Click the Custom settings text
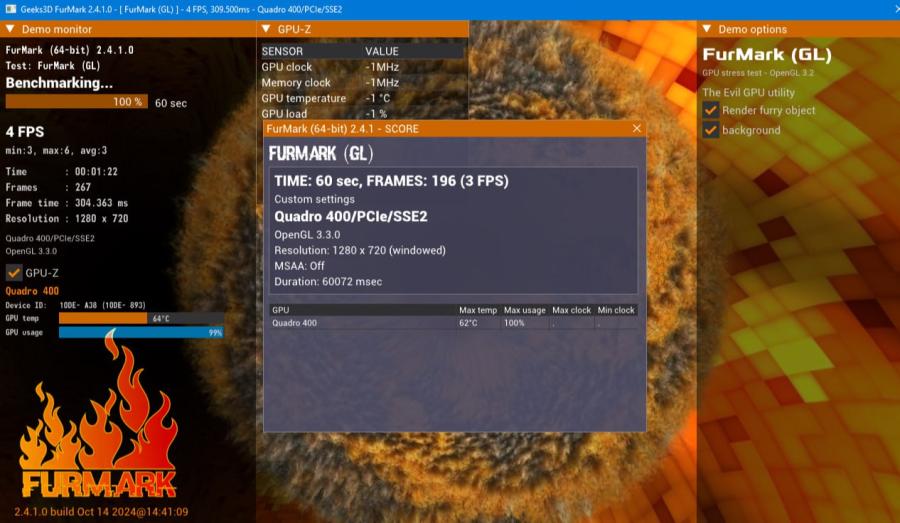900x523 pixels. point(315,199)
